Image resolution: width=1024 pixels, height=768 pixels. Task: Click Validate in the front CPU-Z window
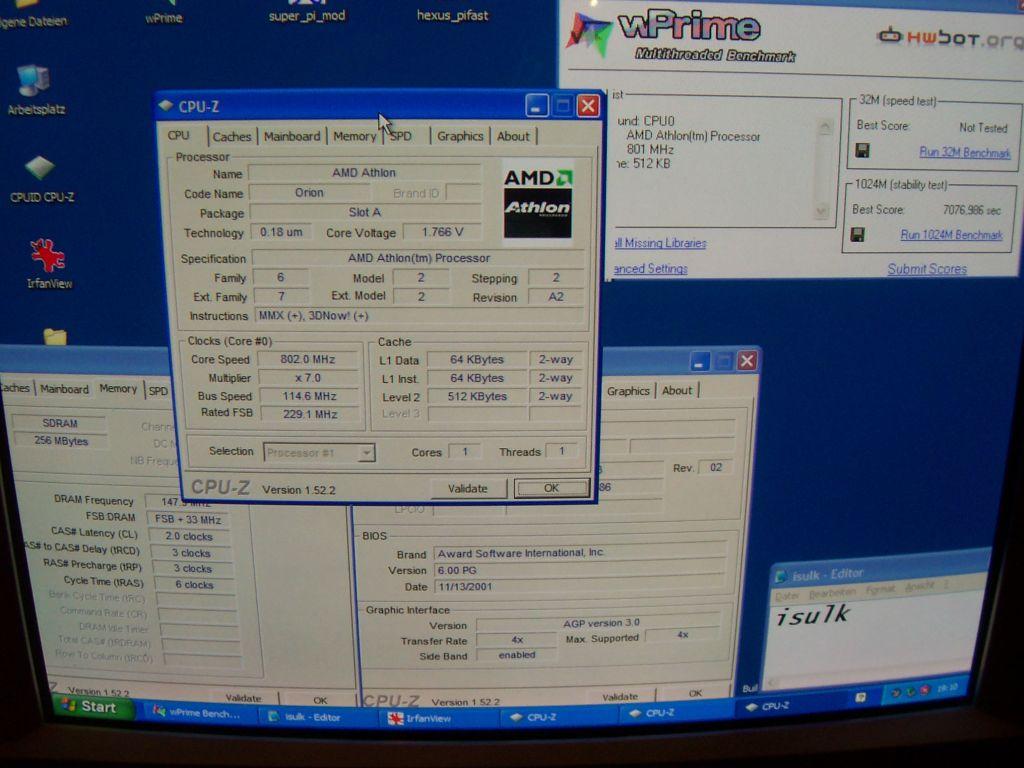tap(468, 488)
